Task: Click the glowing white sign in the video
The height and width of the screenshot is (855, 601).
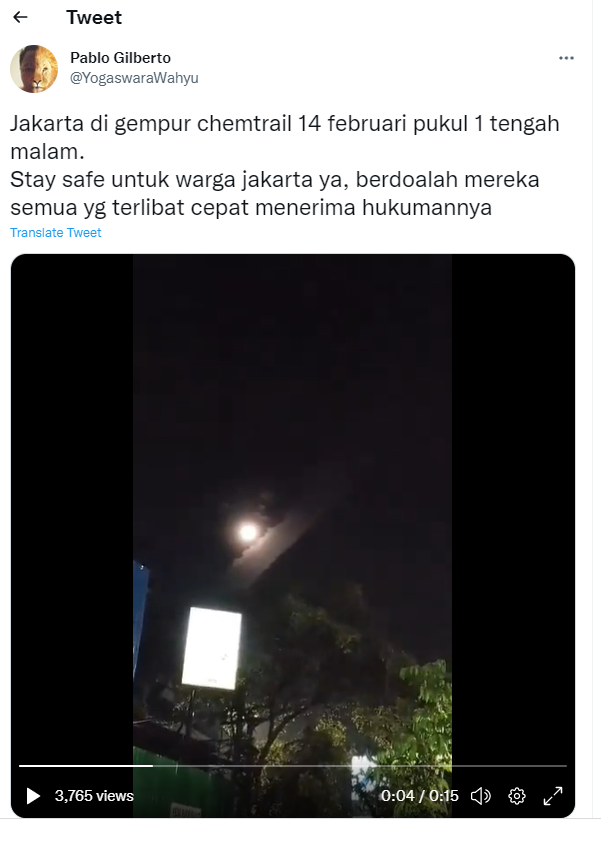Action: click(x=212, y=648)
